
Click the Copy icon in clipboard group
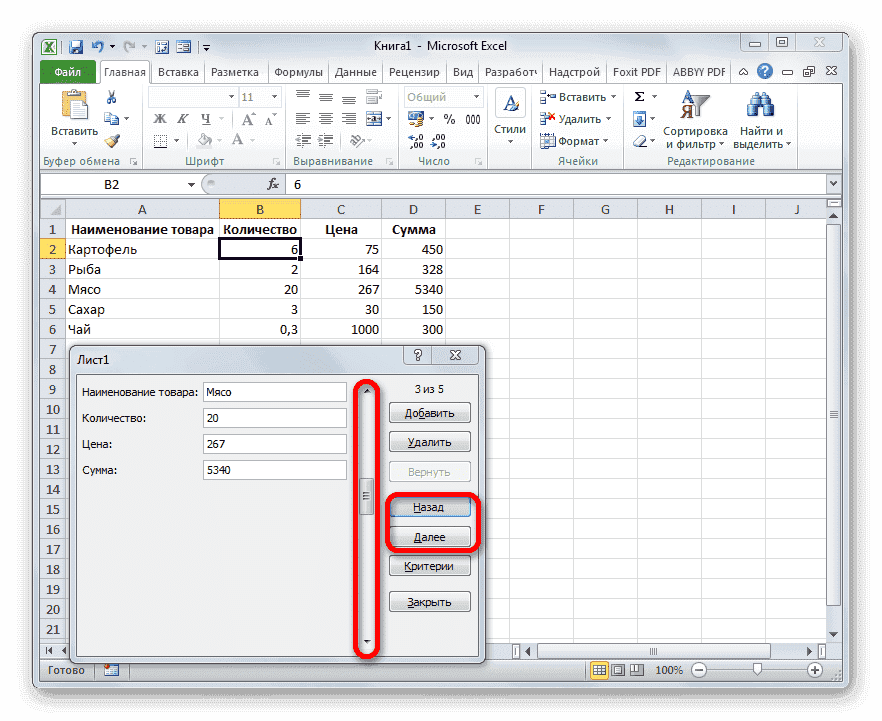point(111,119)
